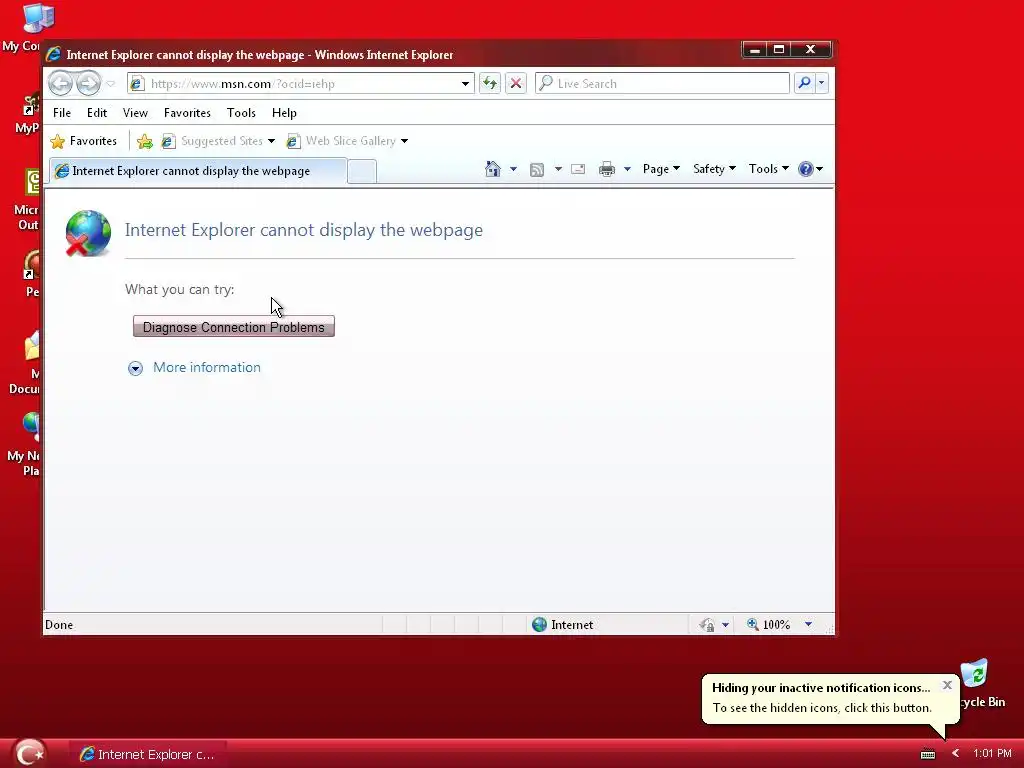This screenshot has width=1024, height=768.
Task: Open Favorites center with the star button
Action: tap(84, 141)
